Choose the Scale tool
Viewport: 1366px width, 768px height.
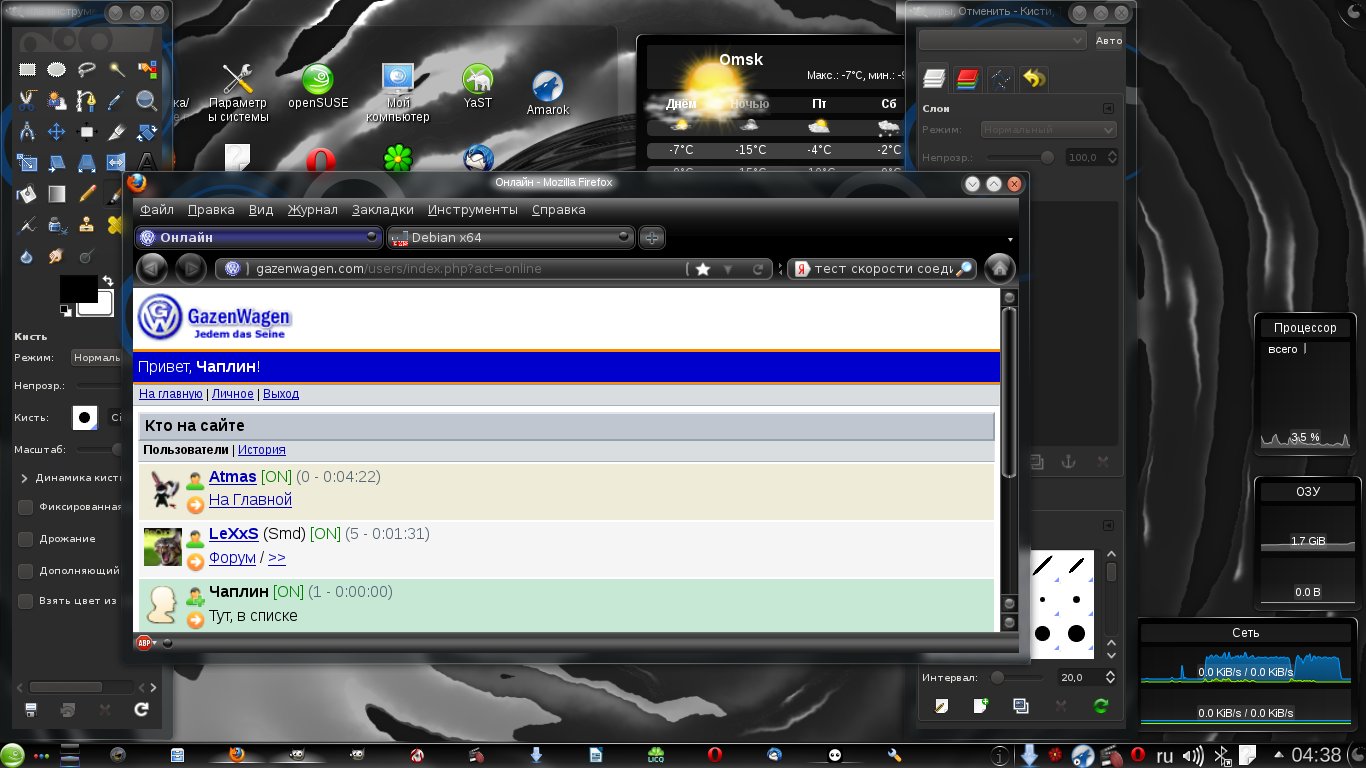pyautogui.click(x=27, y=162)
